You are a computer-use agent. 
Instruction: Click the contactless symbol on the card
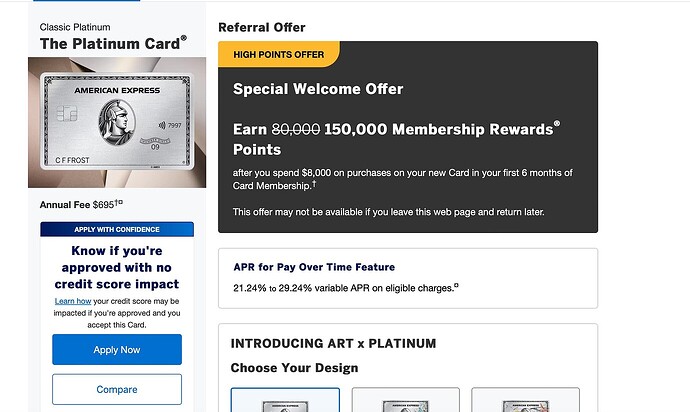[x=162, y=125]
